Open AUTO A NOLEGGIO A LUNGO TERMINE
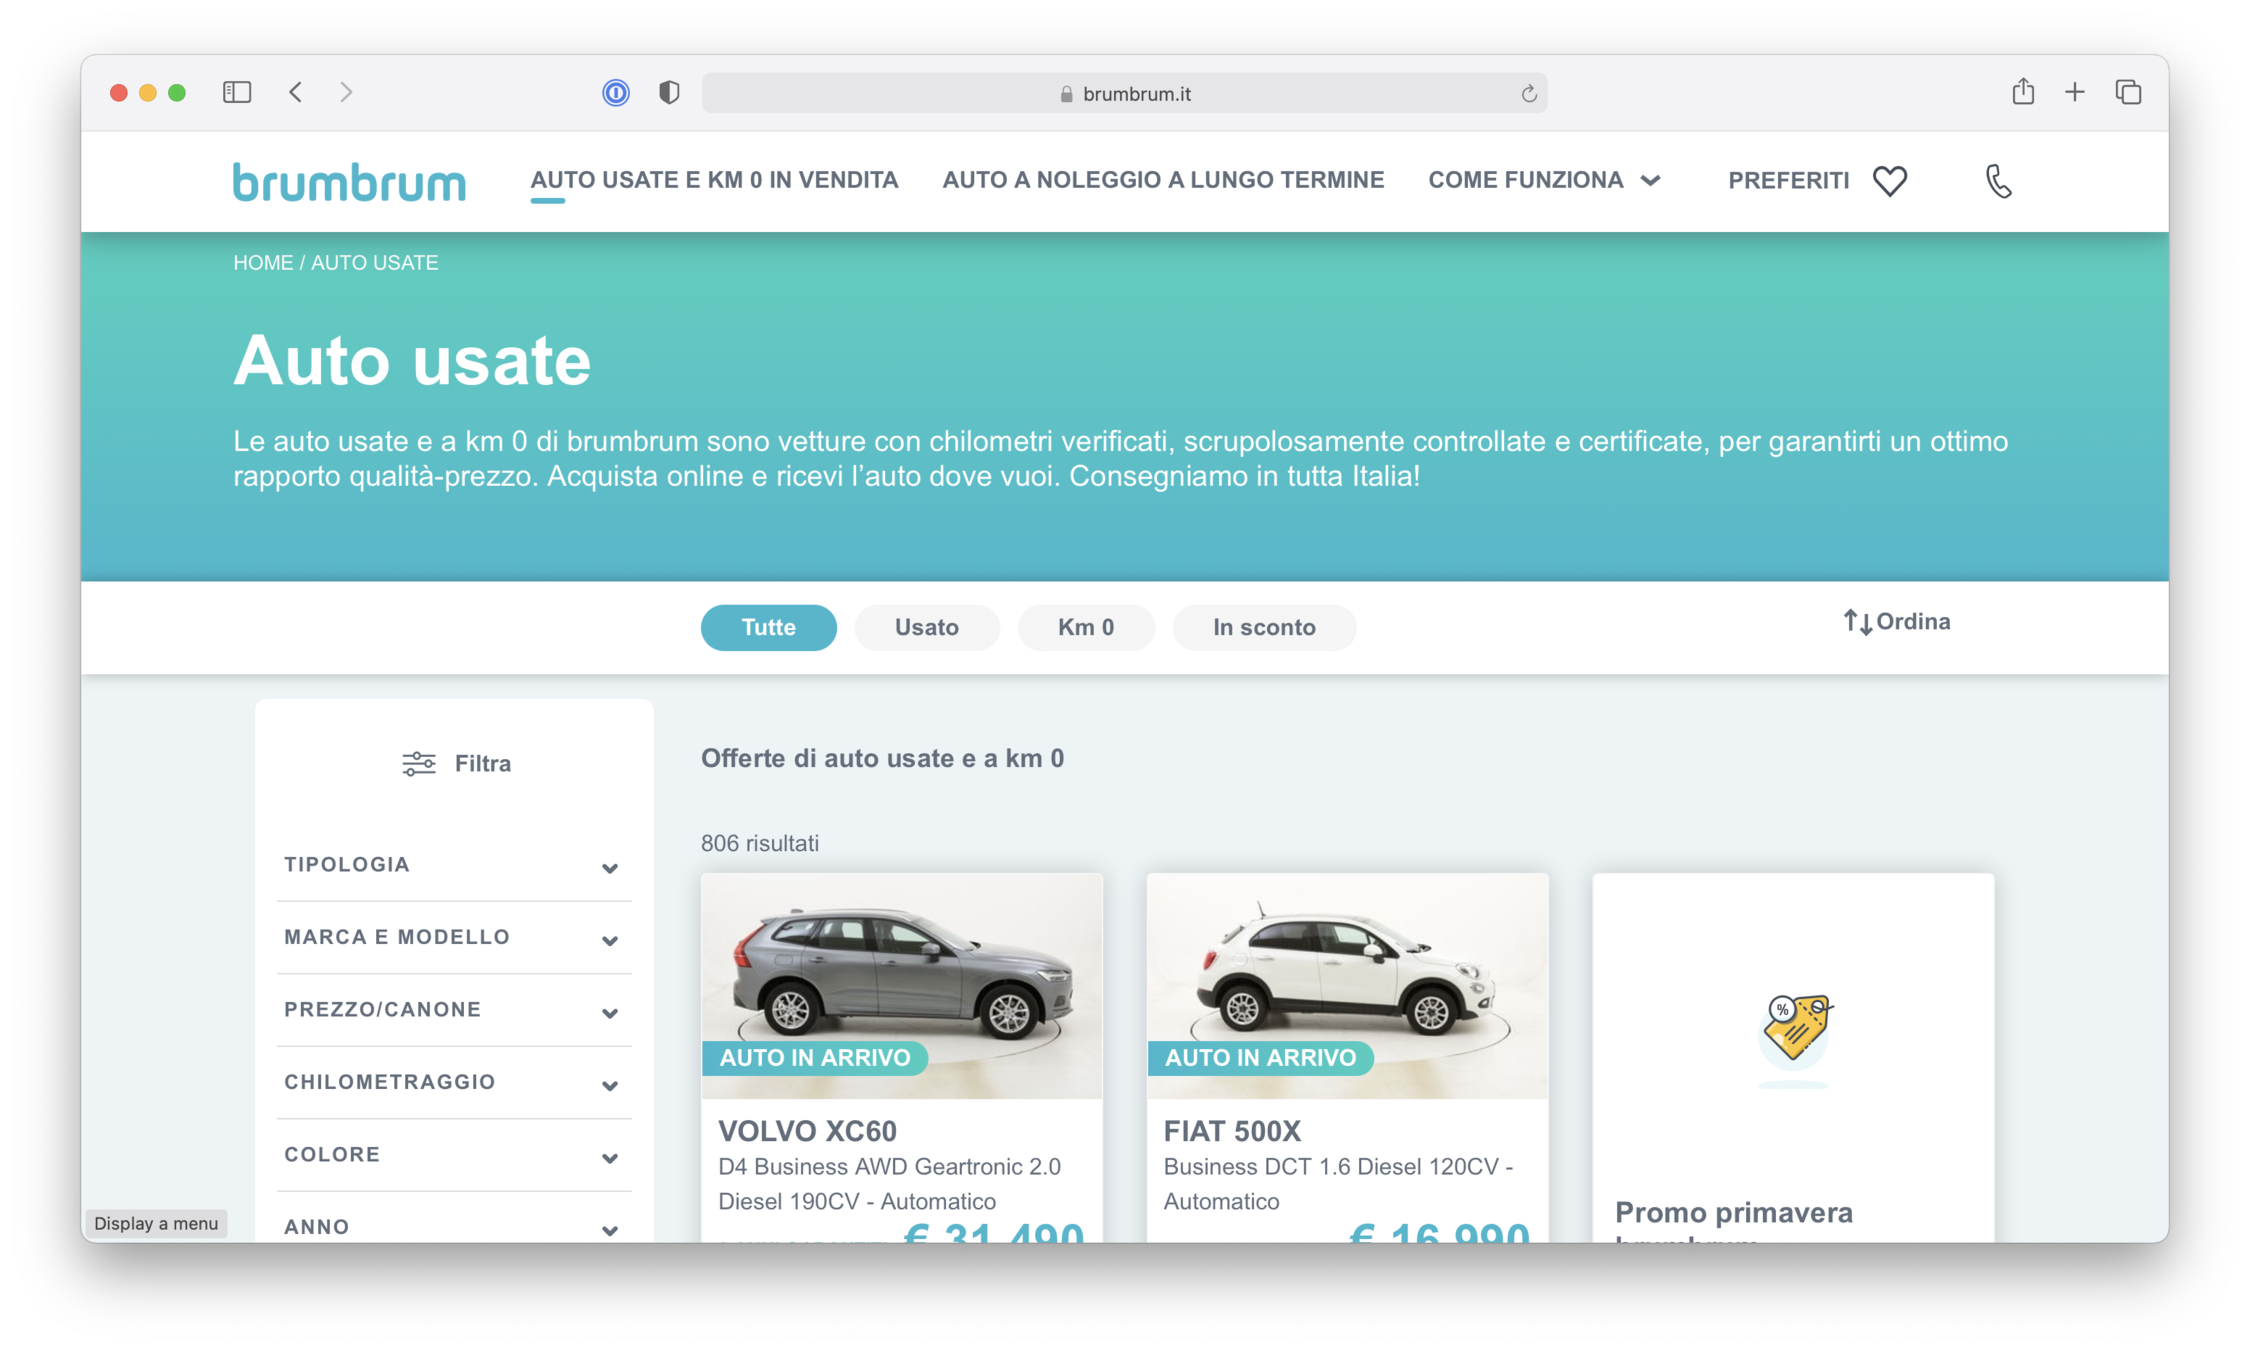The width and height of the screenshot is (2250, 1350). pyautogui.click(x=1163, y=180)
